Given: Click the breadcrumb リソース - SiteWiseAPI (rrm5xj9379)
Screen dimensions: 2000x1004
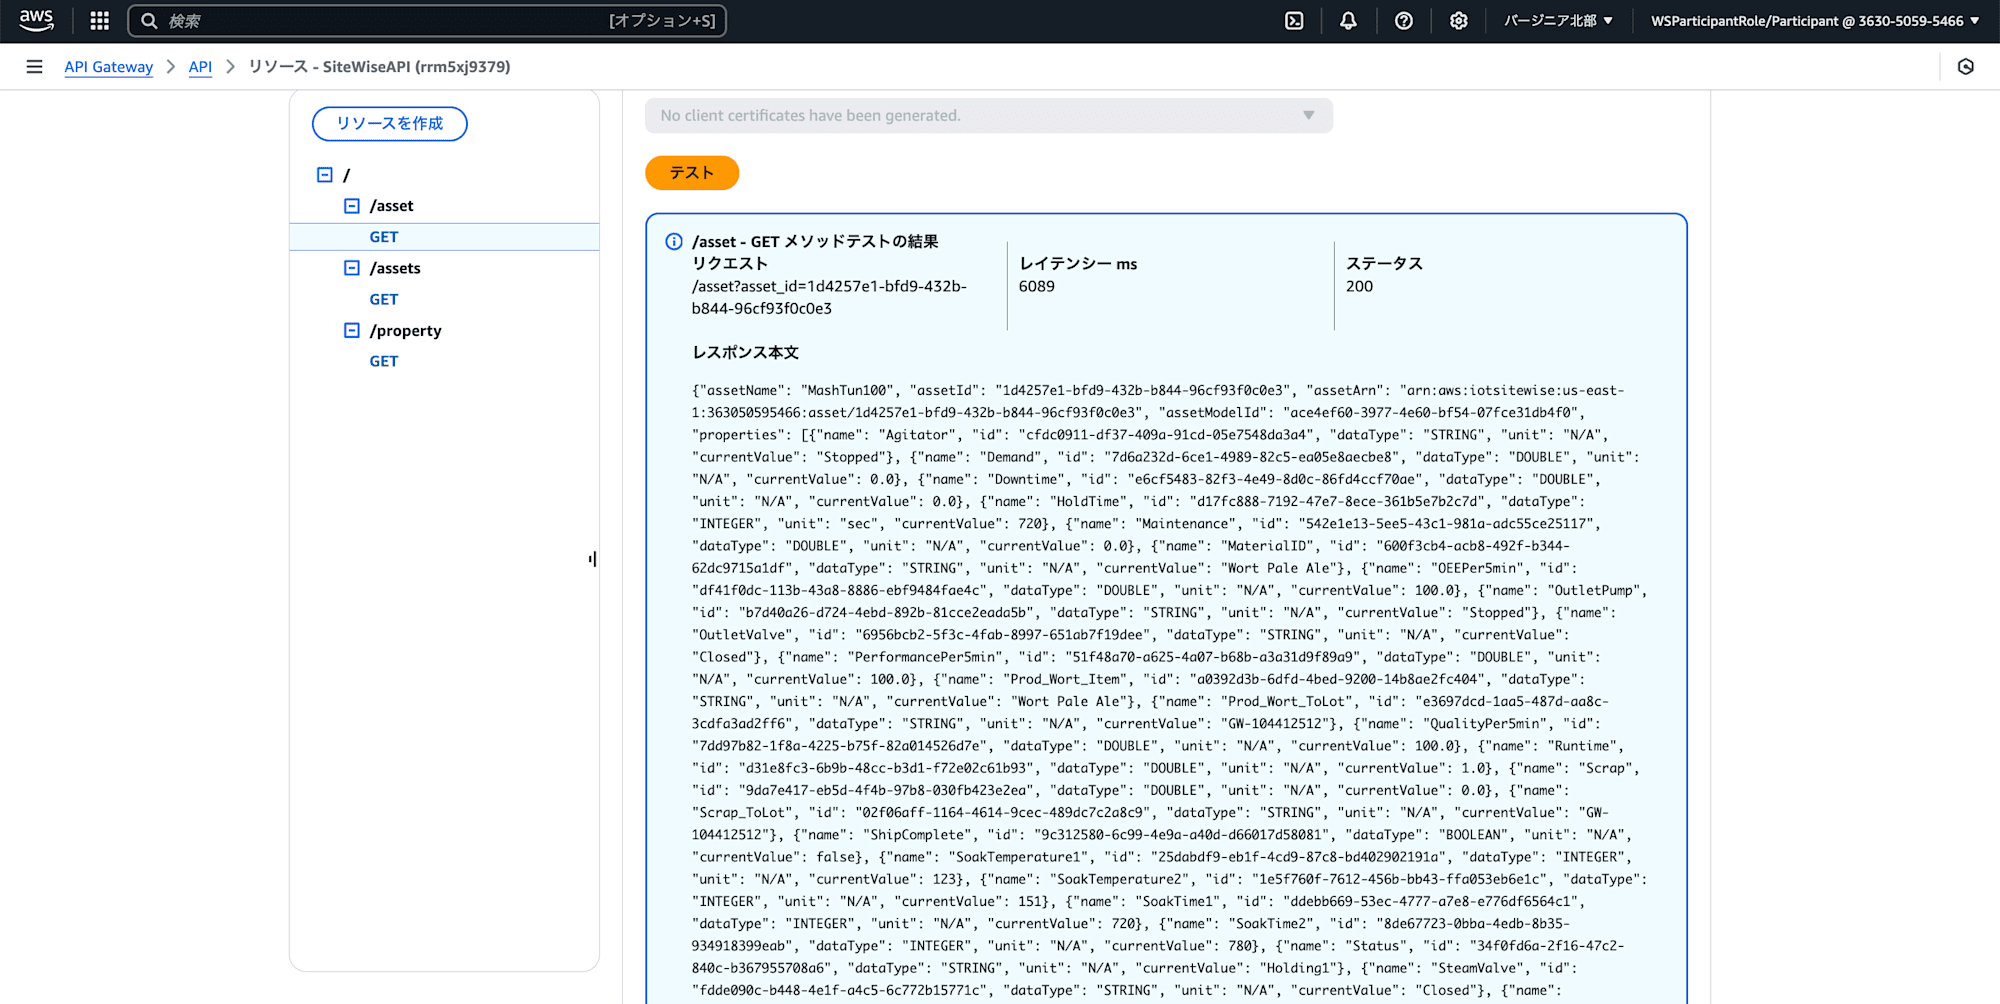Looking at the screenshot, I should [x=380, y=67].
